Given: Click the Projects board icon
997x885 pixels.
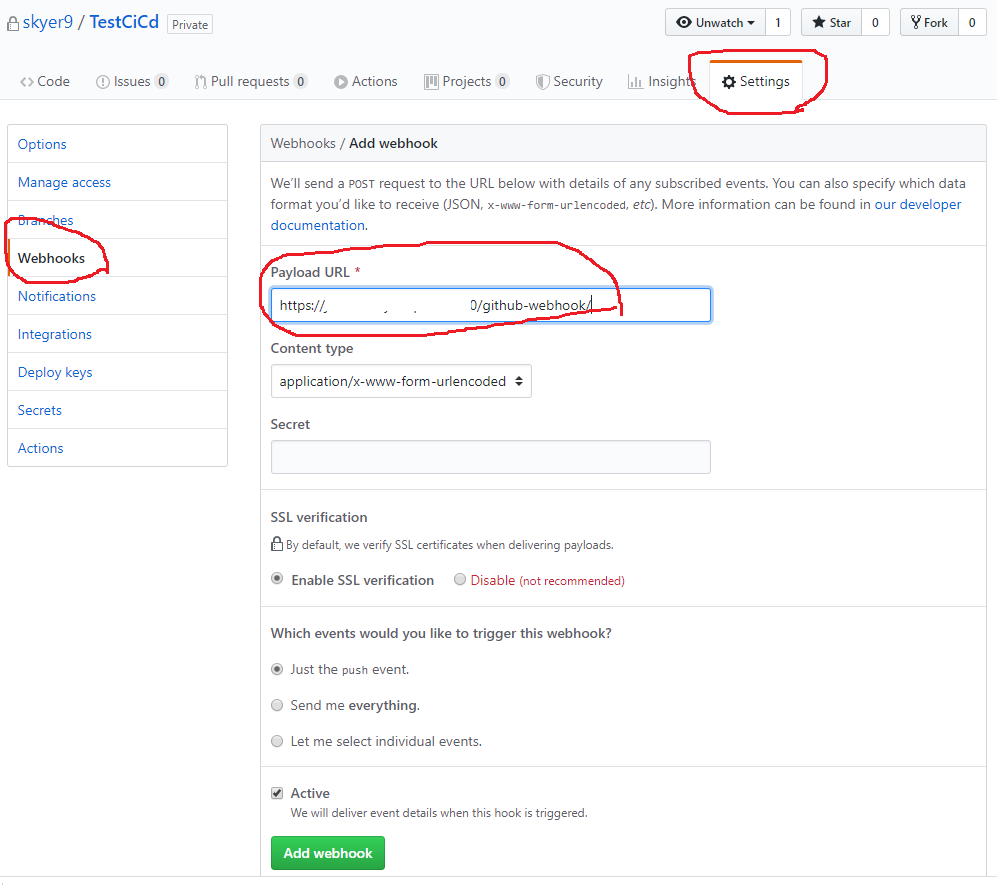Looking at the screenshot, I should click(431, 82).
